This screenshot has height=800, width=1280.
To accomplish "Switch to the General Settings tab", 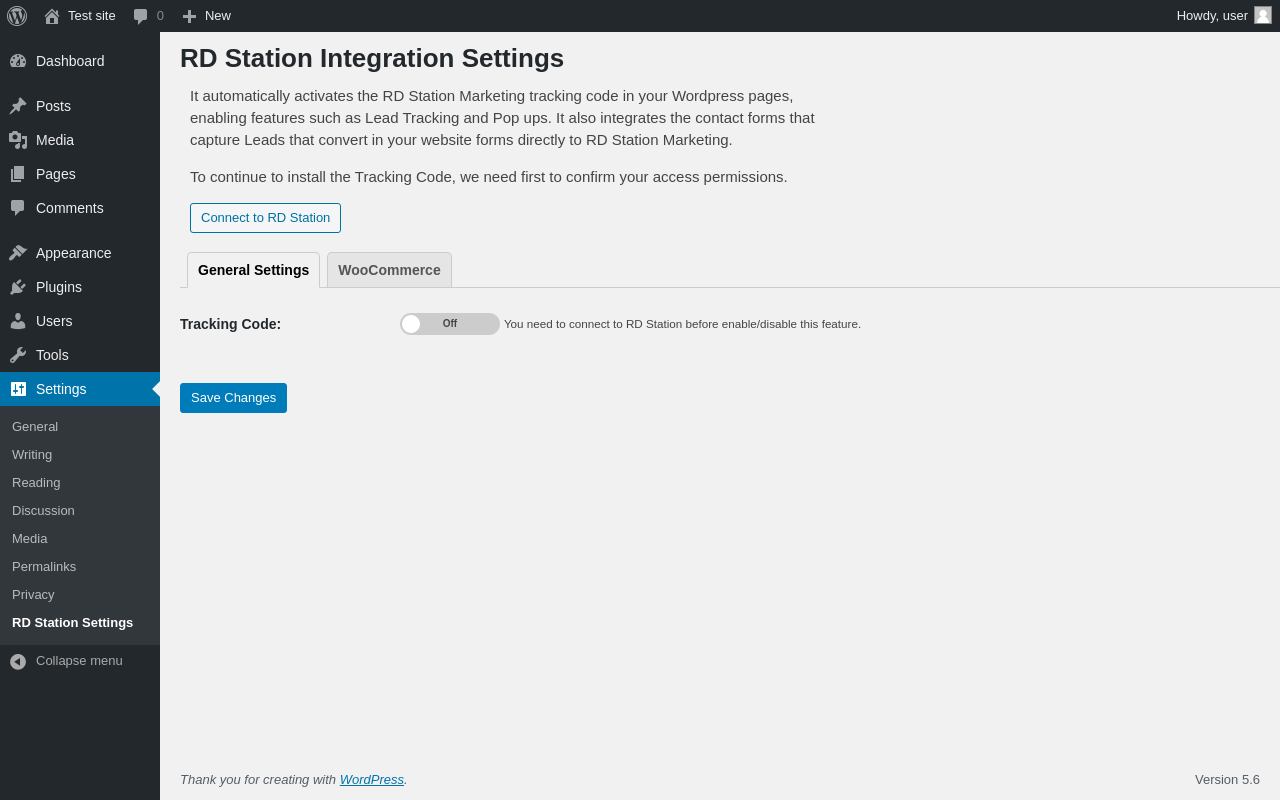I will point(253,270).
